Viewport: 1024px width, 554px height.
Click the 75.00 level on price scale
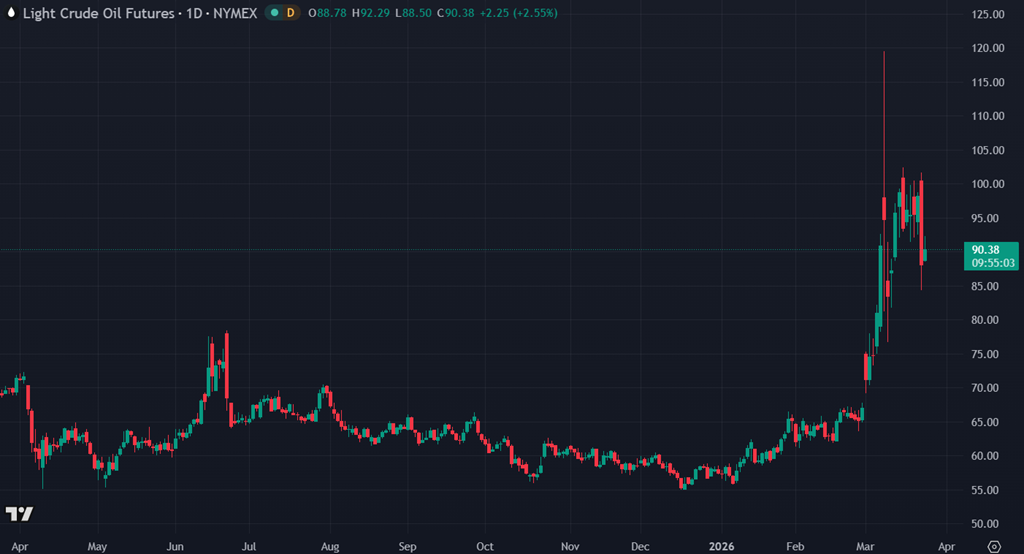tap(988, 354)
